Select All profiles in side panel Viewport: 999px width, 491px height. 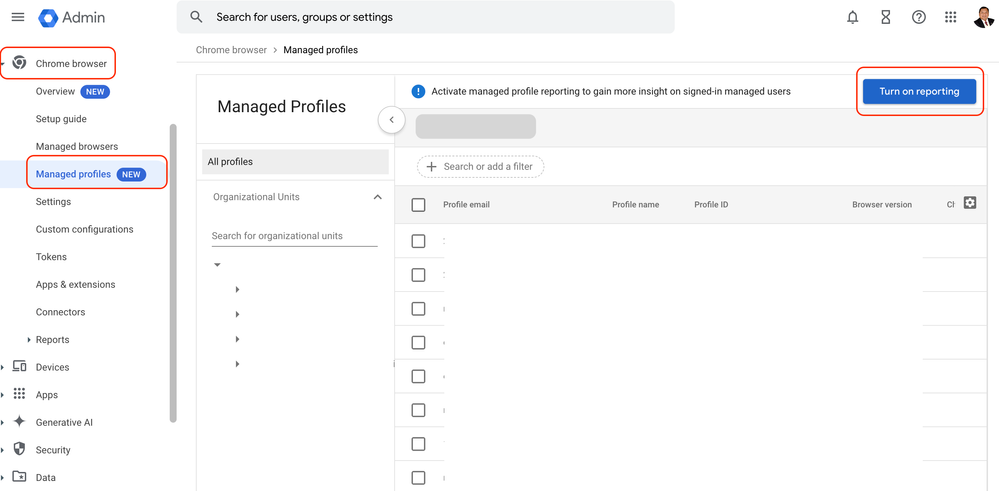pyautogui.click(x=295, y=162)
